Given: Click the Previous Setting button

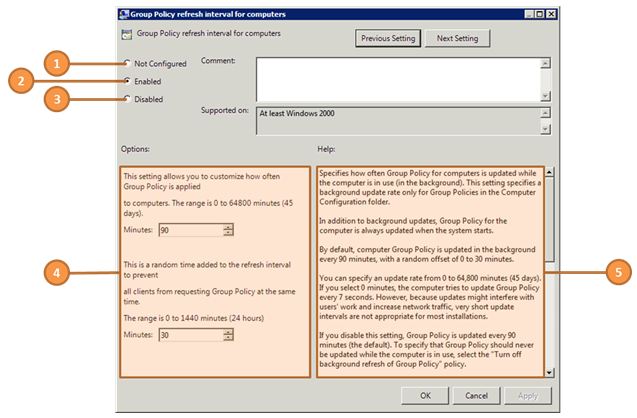Looking at the screenshot, I should (x=388, y=38).
